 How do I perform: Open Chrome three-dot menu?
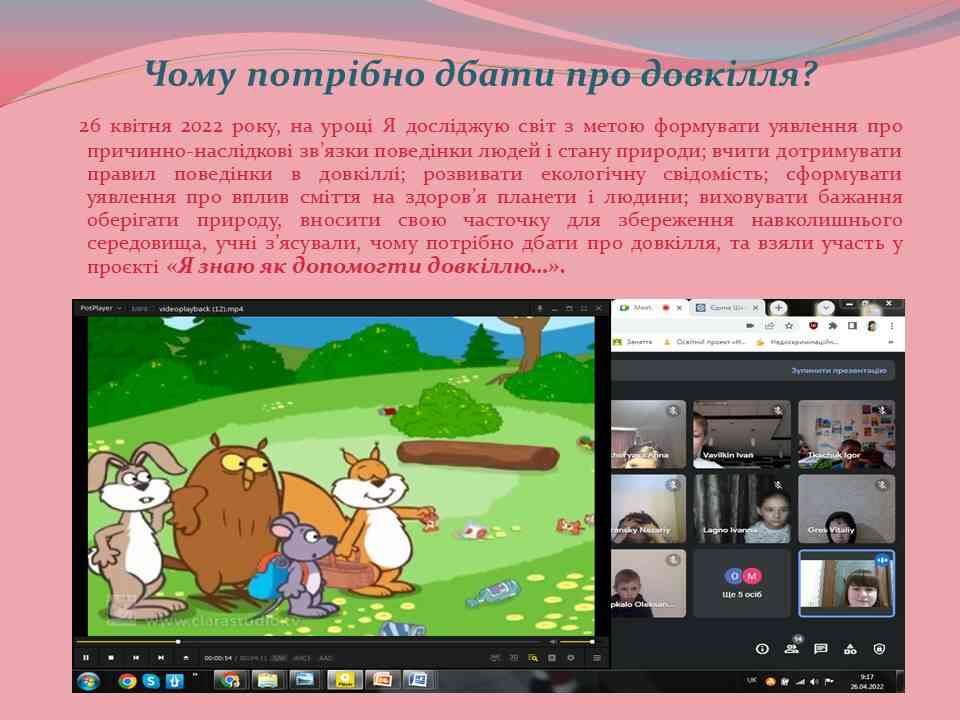(892, 326)
